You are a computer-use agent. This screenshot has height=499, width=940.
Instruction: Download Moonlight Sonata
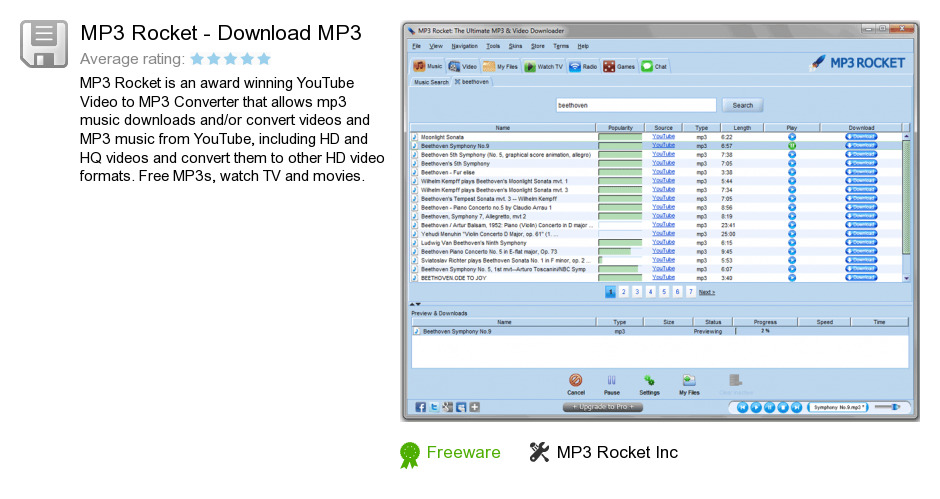click(x=861, y=137)
